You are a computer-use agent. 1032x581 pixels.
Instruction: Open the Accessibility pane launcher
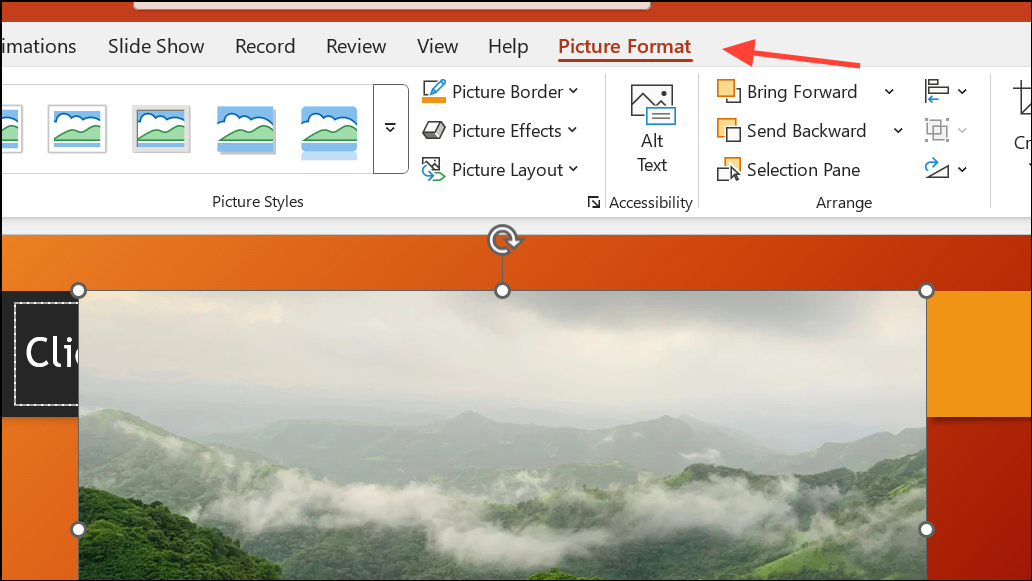click(x=594, y=202)
